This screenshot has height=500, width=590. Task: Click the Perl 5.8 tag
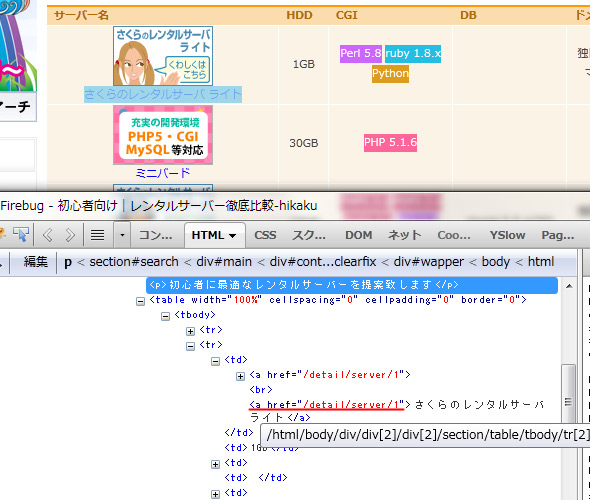click(361, 53)
